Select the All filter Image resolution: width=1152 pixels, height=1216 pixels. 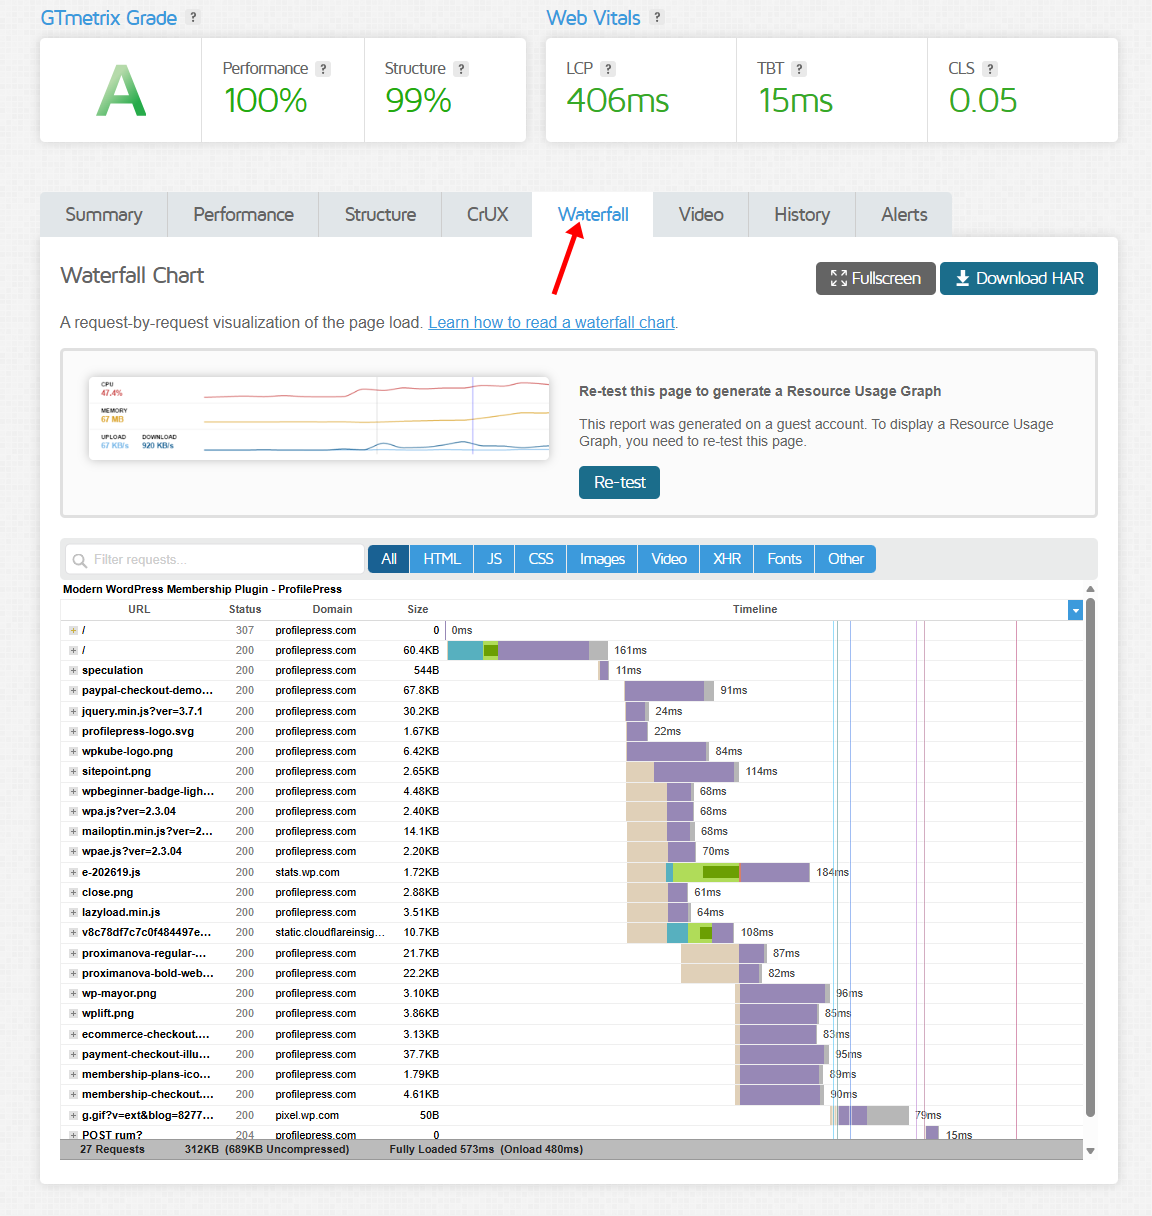(x=389, y=559)
